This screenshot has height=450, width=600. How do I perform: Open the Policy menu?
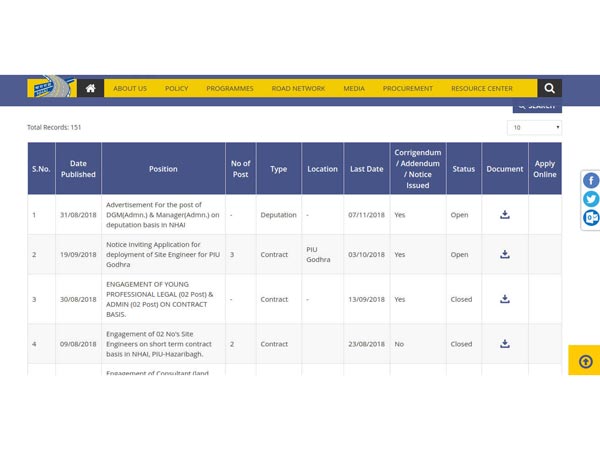[x=176, y=88]
